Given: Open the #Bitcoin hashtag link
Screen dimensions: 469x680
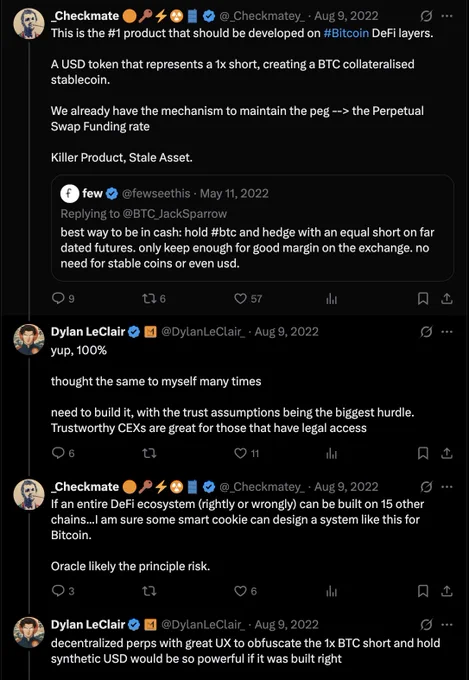Looking at the screenshot, I should 346,33.
